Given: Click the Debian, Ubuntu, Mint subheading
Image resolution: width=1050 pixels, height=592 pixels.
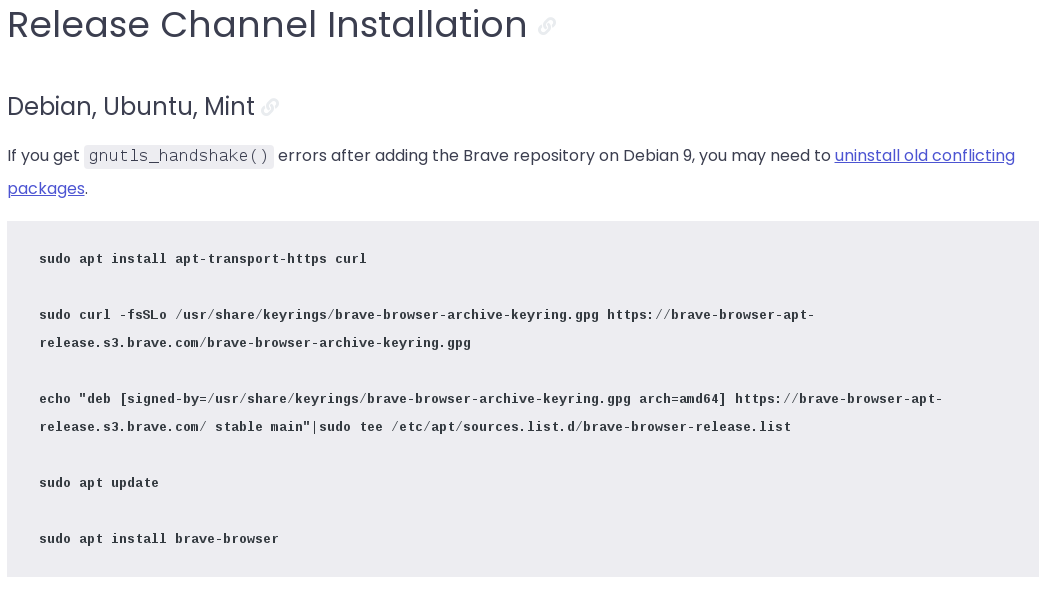Looking at the screenshot, I should click(131, 106).
